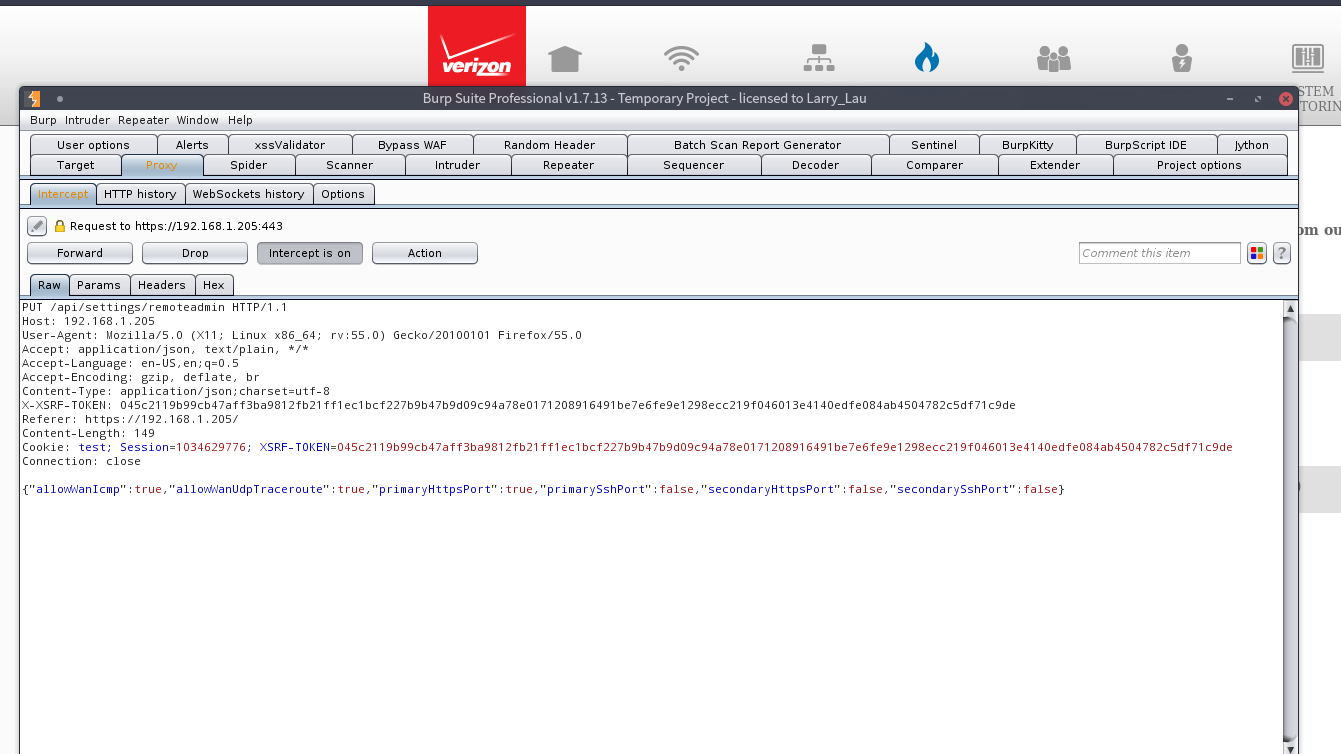
Task: Open the Wi-Fi icon in router navigation
Action: point(681,59)
